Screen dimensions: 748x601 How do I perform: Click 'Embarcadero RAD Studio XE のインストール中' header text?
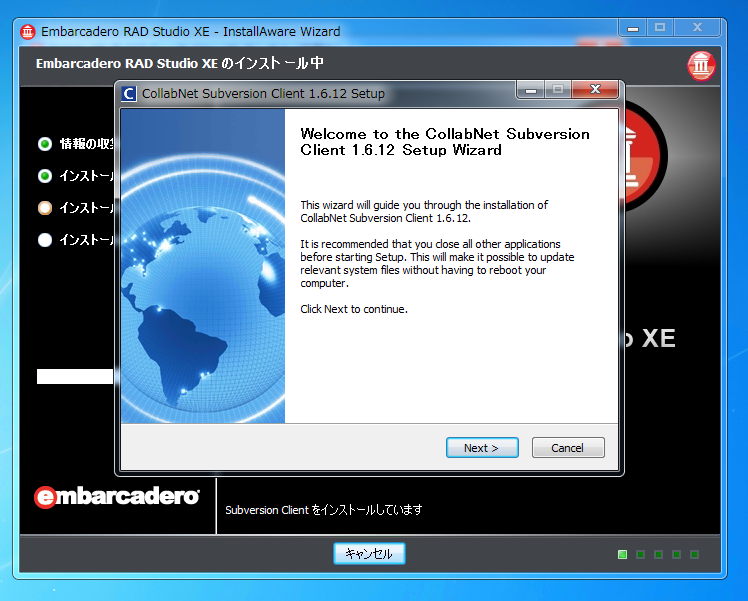180,63
